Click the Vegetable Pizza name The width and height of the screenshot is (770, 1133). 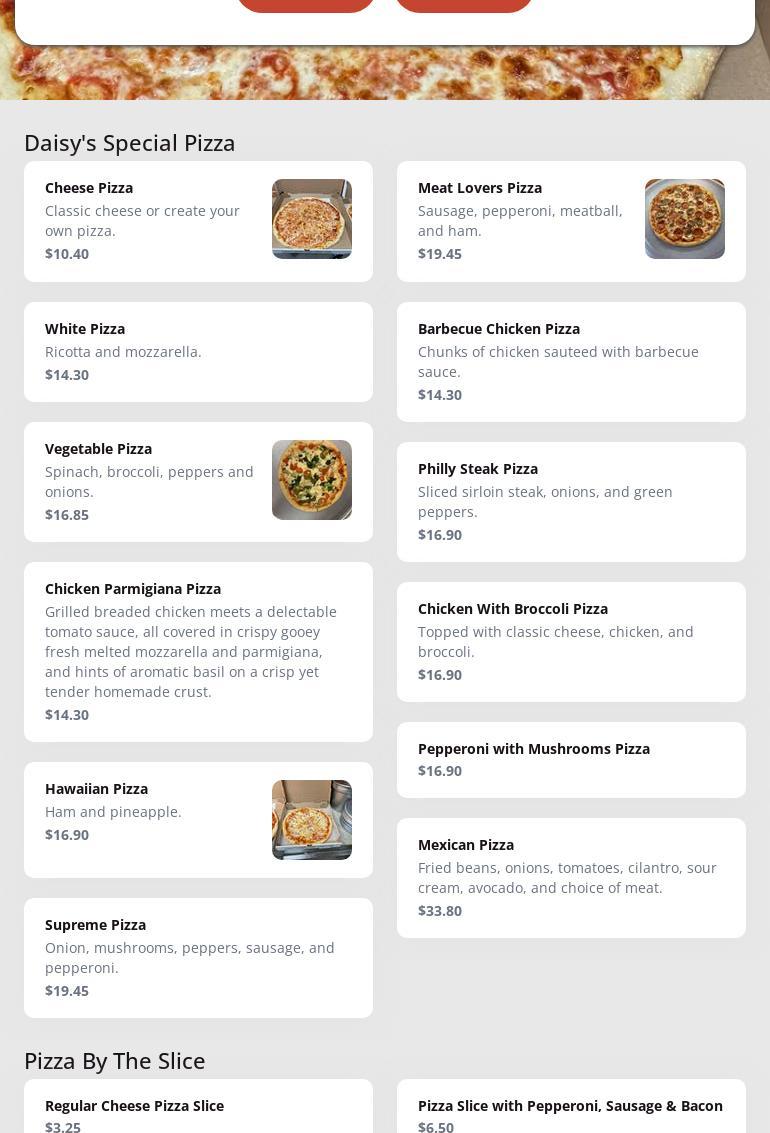pos(98,449)
